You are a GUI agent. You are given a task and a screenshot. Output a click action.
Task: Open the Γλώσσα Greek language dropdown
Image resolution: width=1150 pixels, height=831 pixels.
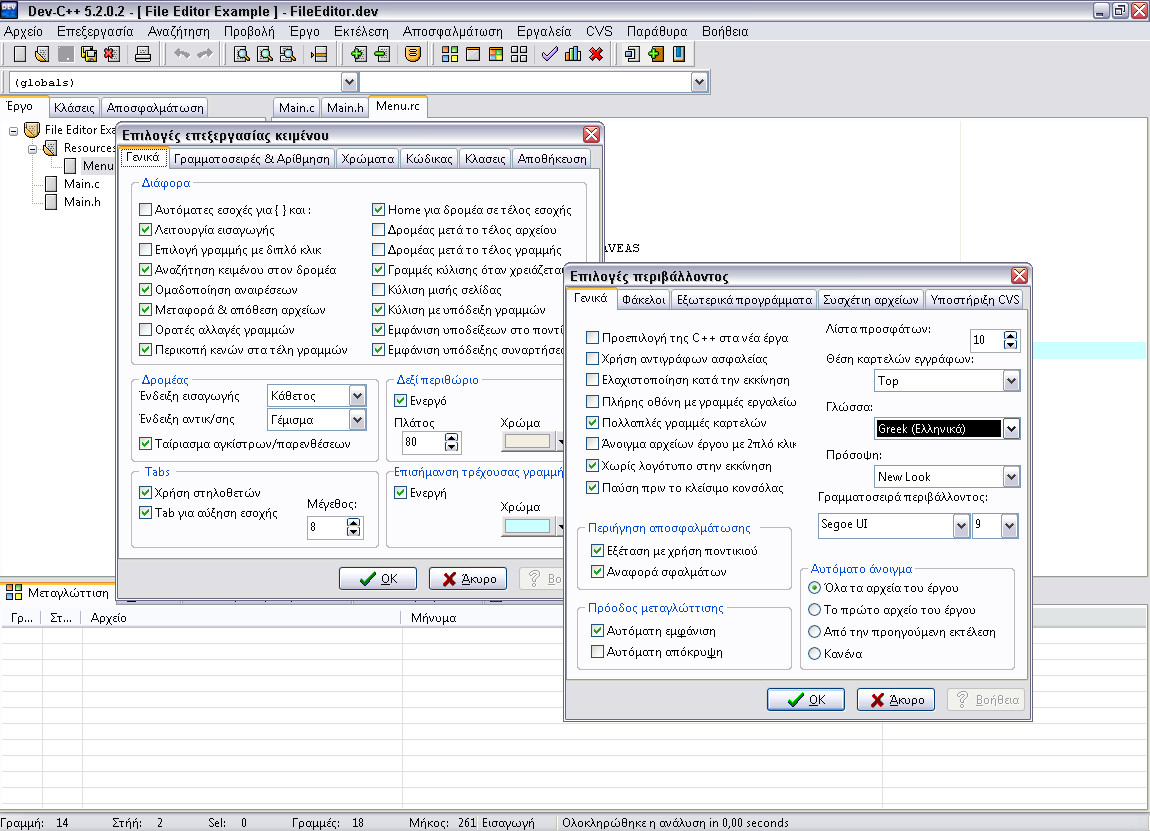pyautogui.click(x=1011, y=429)
